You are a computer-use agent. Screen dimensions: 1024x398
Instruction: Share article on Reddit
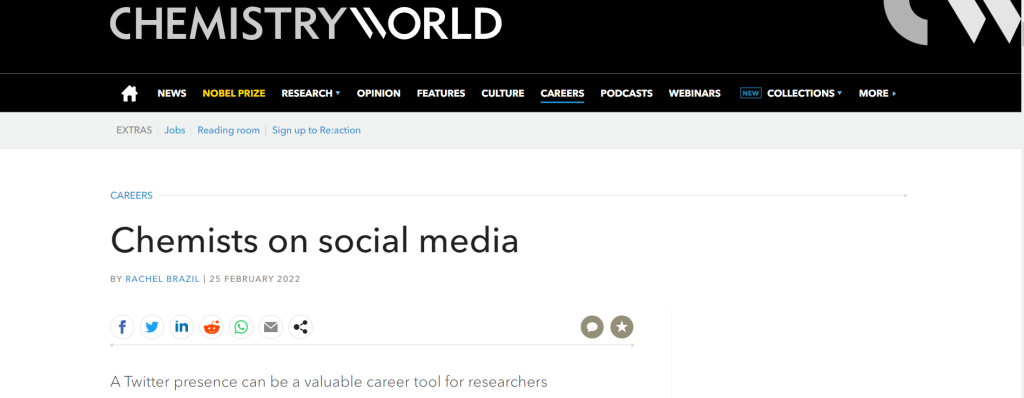point(212,327)
